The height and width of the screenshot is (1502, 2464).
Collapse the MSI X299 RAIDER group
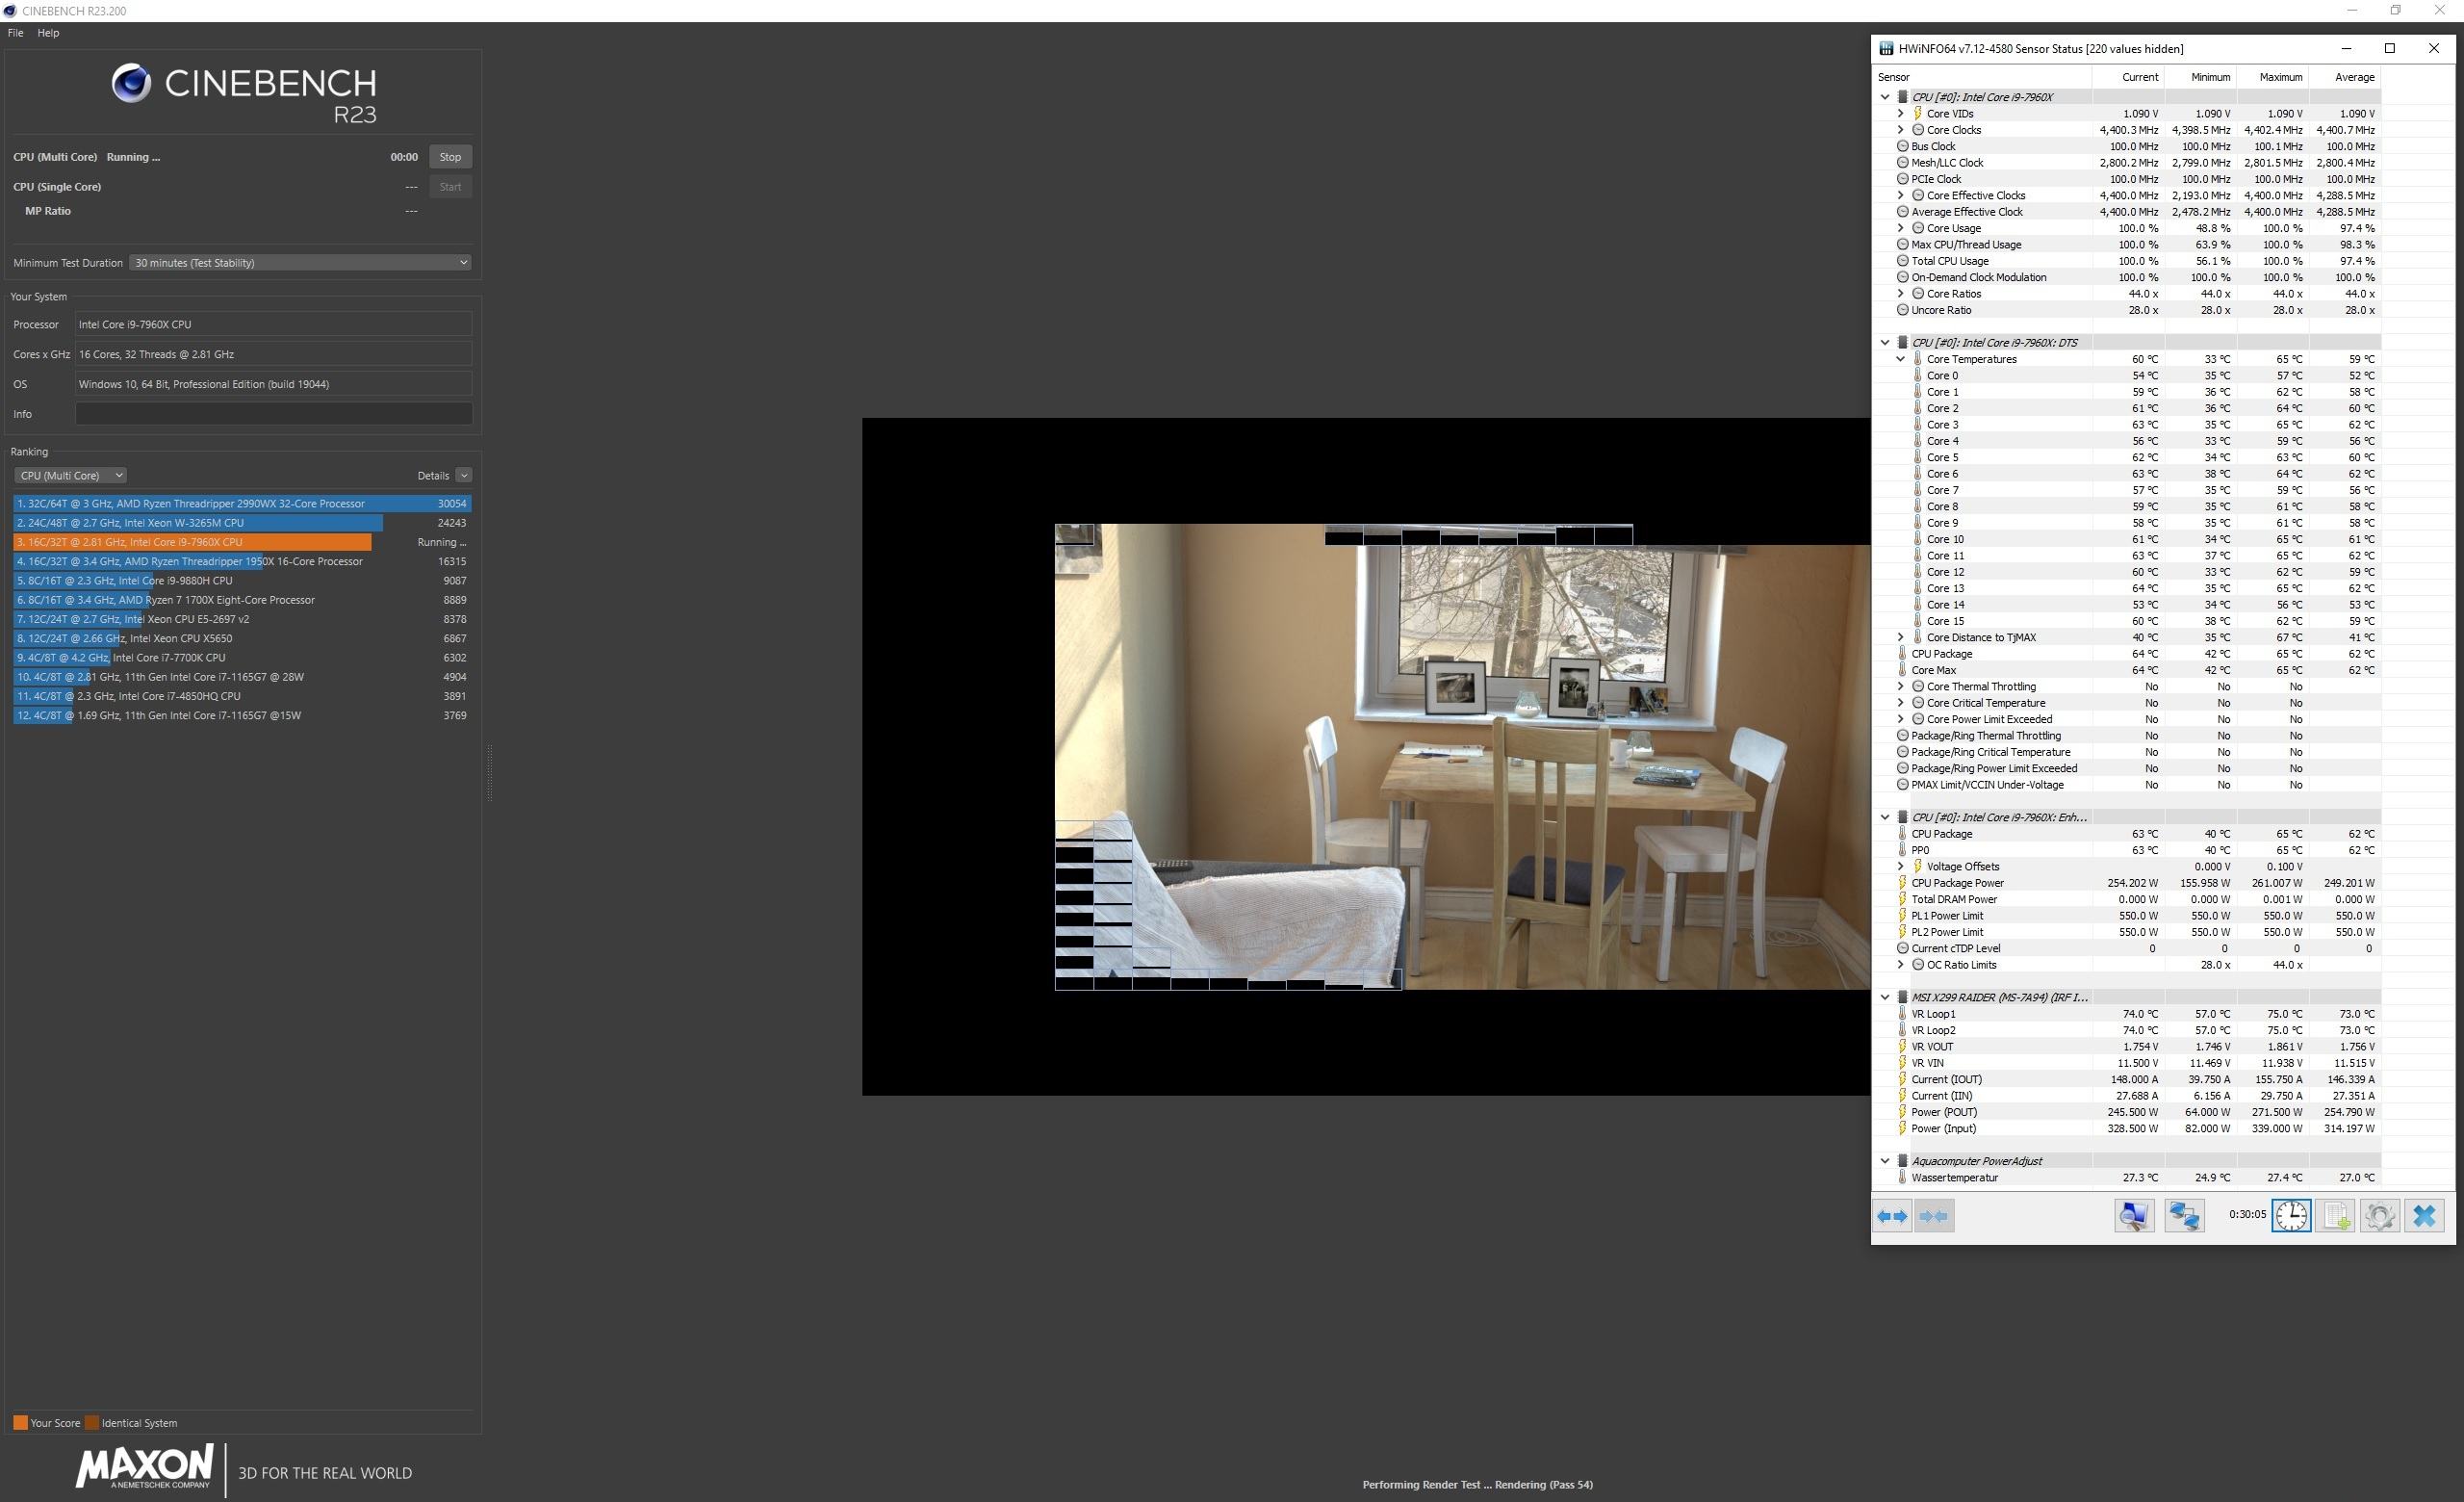point(1885,997)
